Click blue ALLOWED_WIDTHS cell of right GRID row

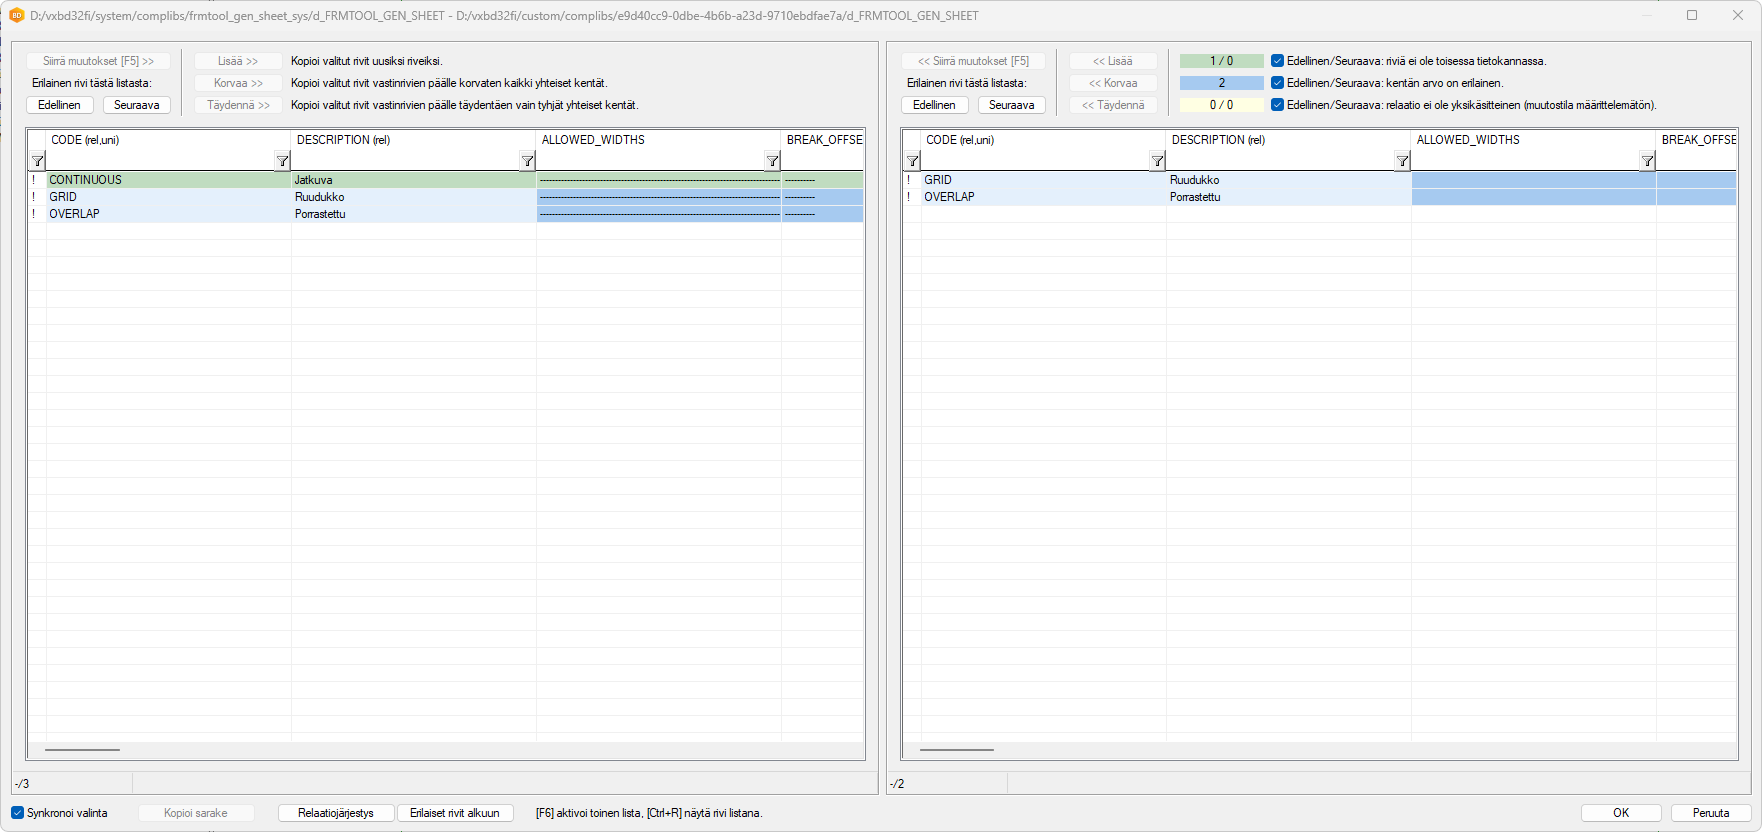[x=1533, y=180]
